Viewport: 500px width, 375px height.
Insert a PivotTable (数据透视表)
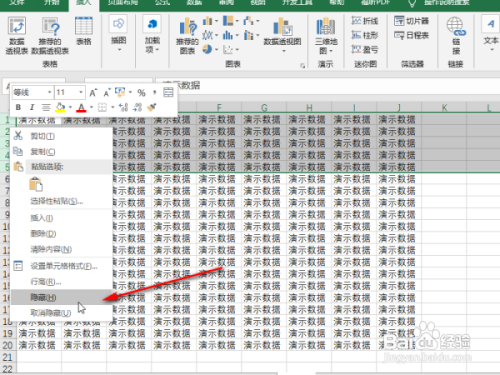coord(17,36)
